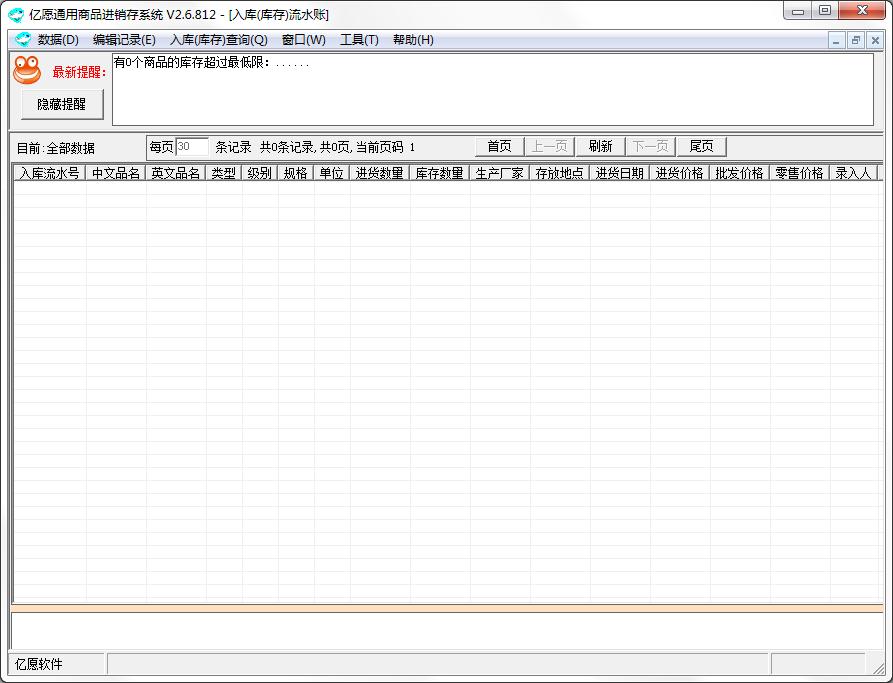
Task: Open the 编辑记录(E) menu
Action: pyautogui.click(x=124, y=40)
